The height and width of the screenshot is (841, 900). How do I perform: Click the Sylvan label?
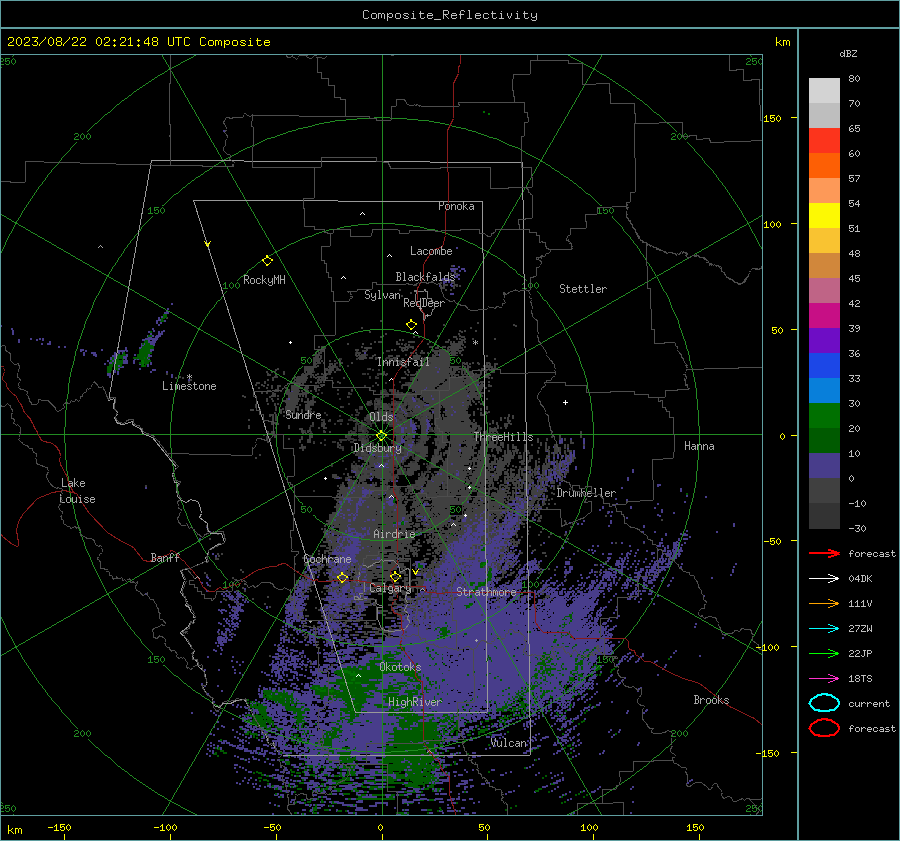pyautogui.click(x=382, y=295)
